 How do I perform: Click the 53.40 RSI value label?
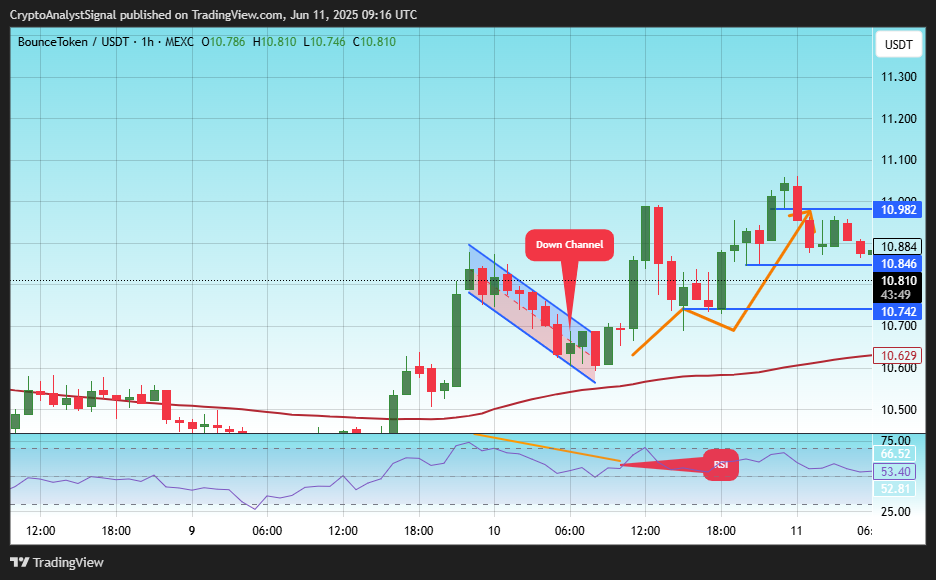[x=895, y=472]
